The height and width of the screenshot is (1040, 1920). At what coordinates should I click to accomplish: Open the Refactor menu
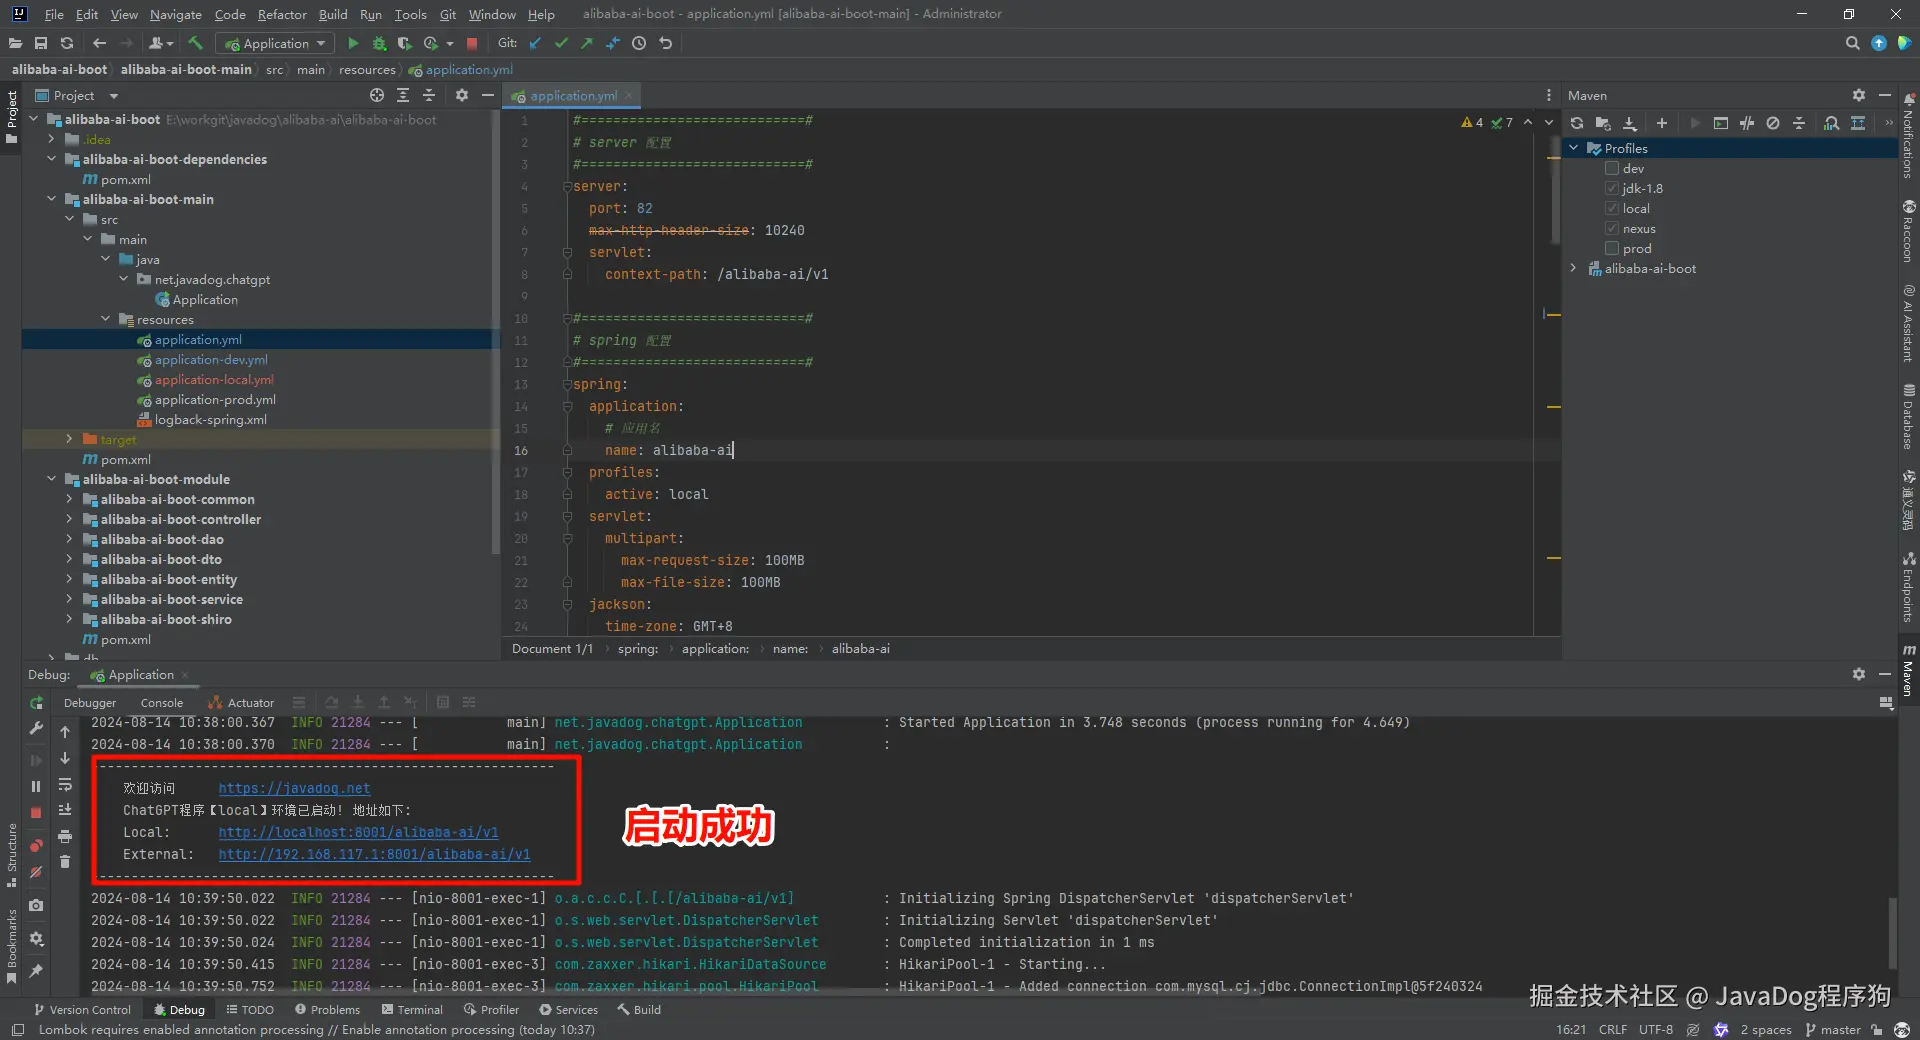pos(282,14)
